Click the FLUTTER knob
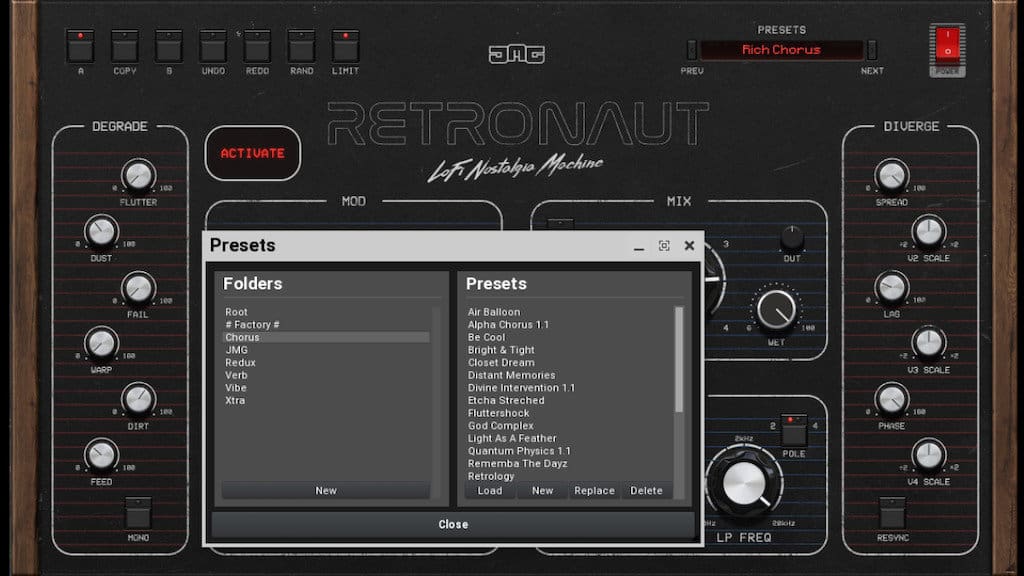 pyautogui.click(x=138, y=177)
